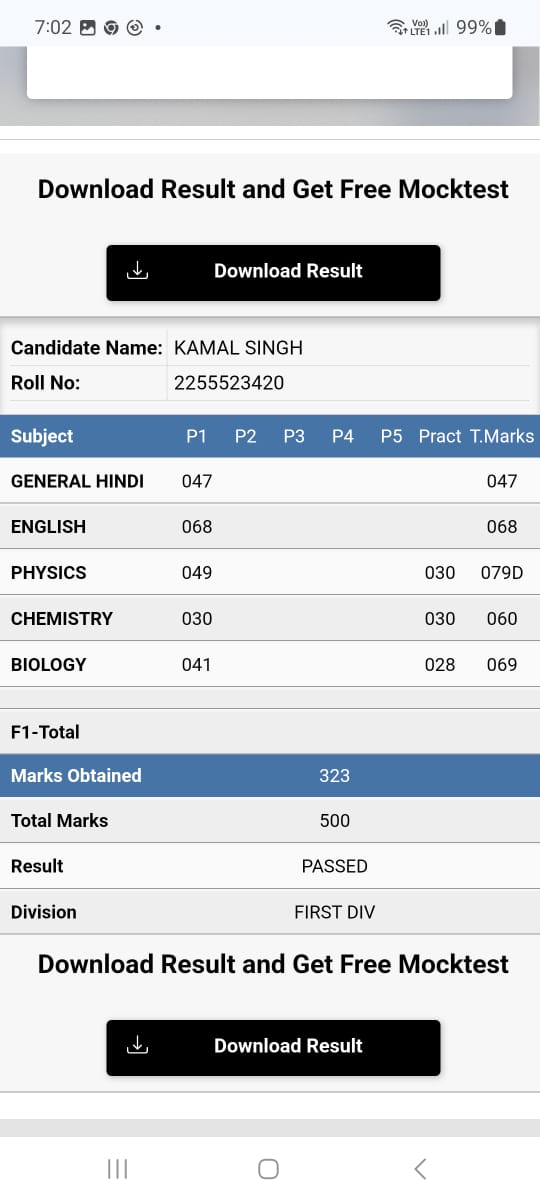Tap the Subject column header

[x=42, y=436]
